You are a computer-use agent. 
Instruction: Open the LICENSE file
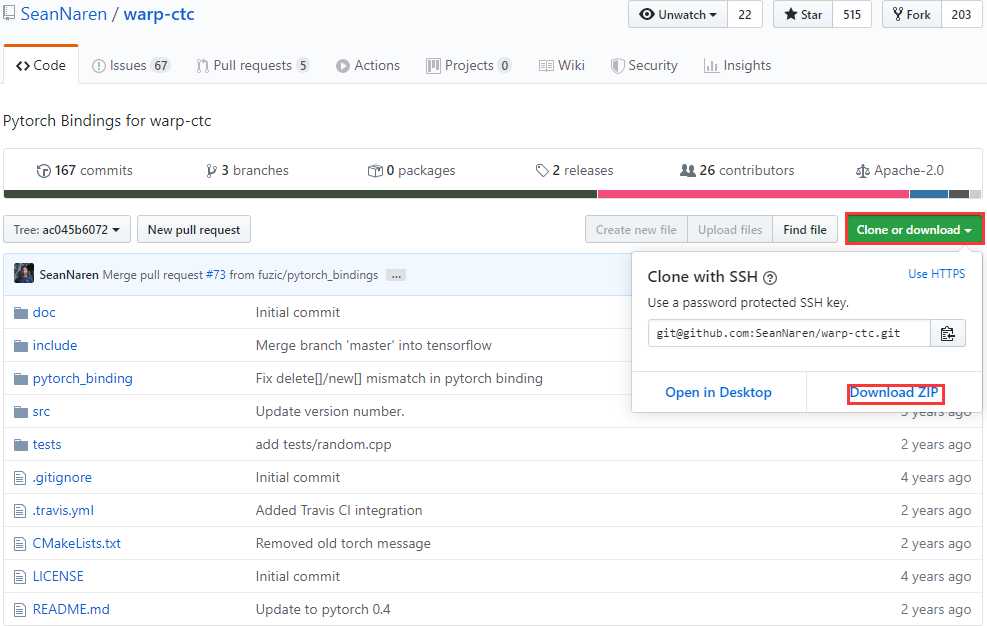[x=58, y=576]
